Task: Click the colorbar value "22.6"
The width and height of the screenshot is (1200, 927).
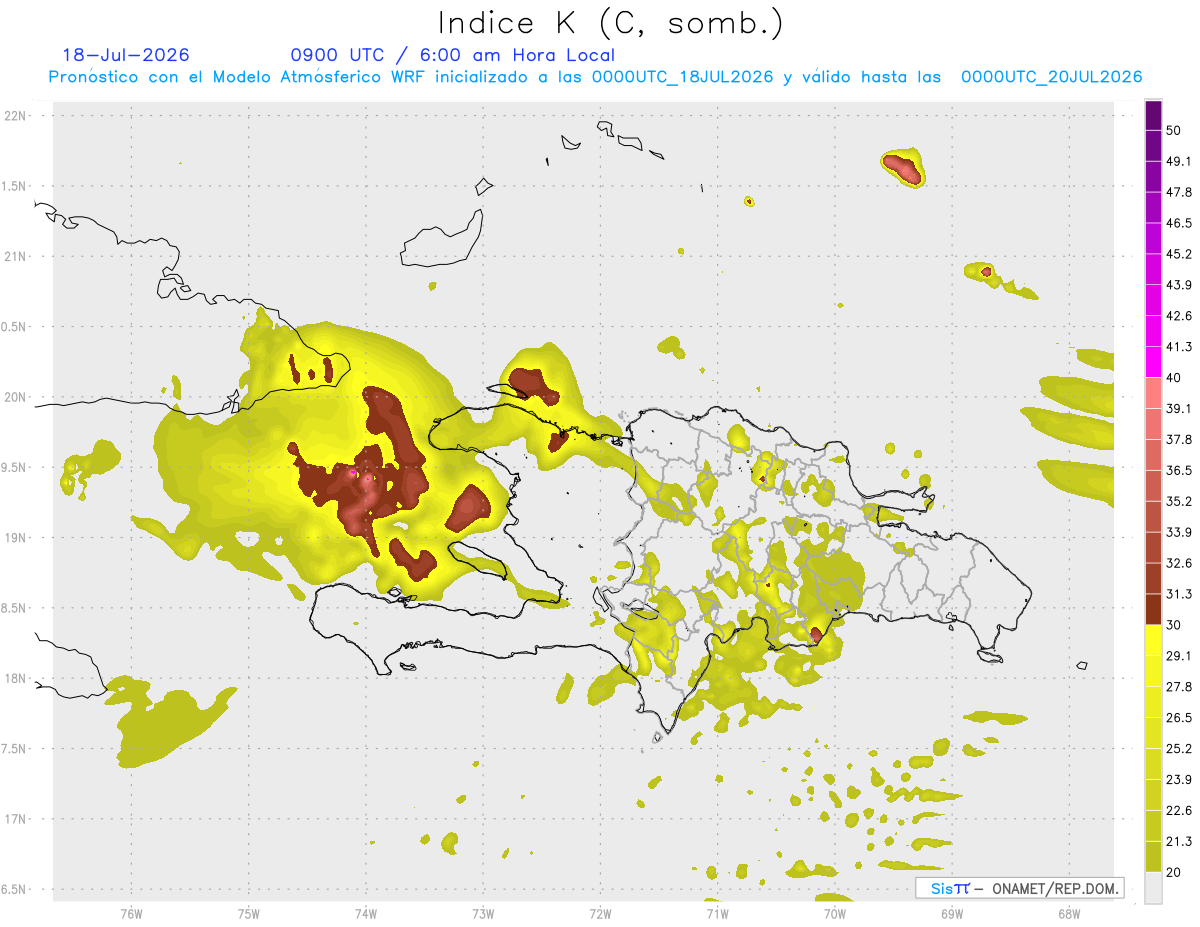Action: [x=1179, y=811]
